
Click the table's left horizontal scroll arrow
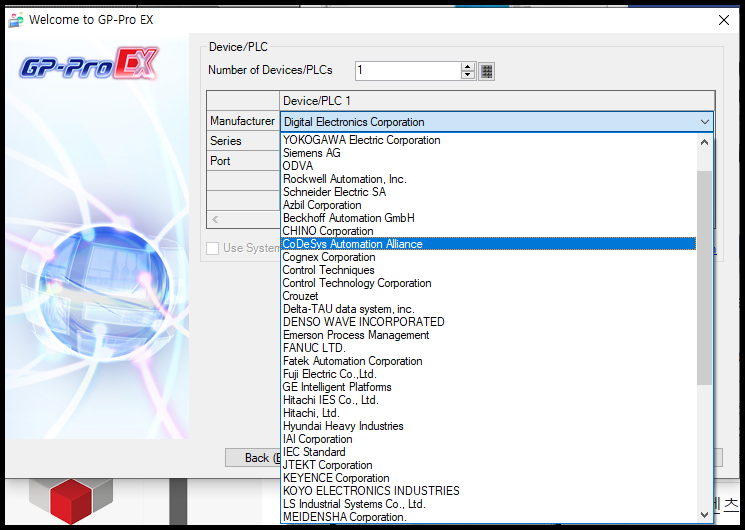point(215,219)
